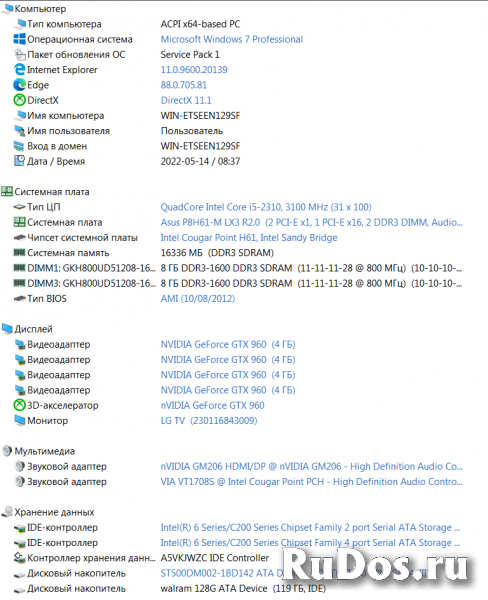Open the DirectX 11.1 link
The width and height of the screenshot is (488, 600).
coord(186,100)
